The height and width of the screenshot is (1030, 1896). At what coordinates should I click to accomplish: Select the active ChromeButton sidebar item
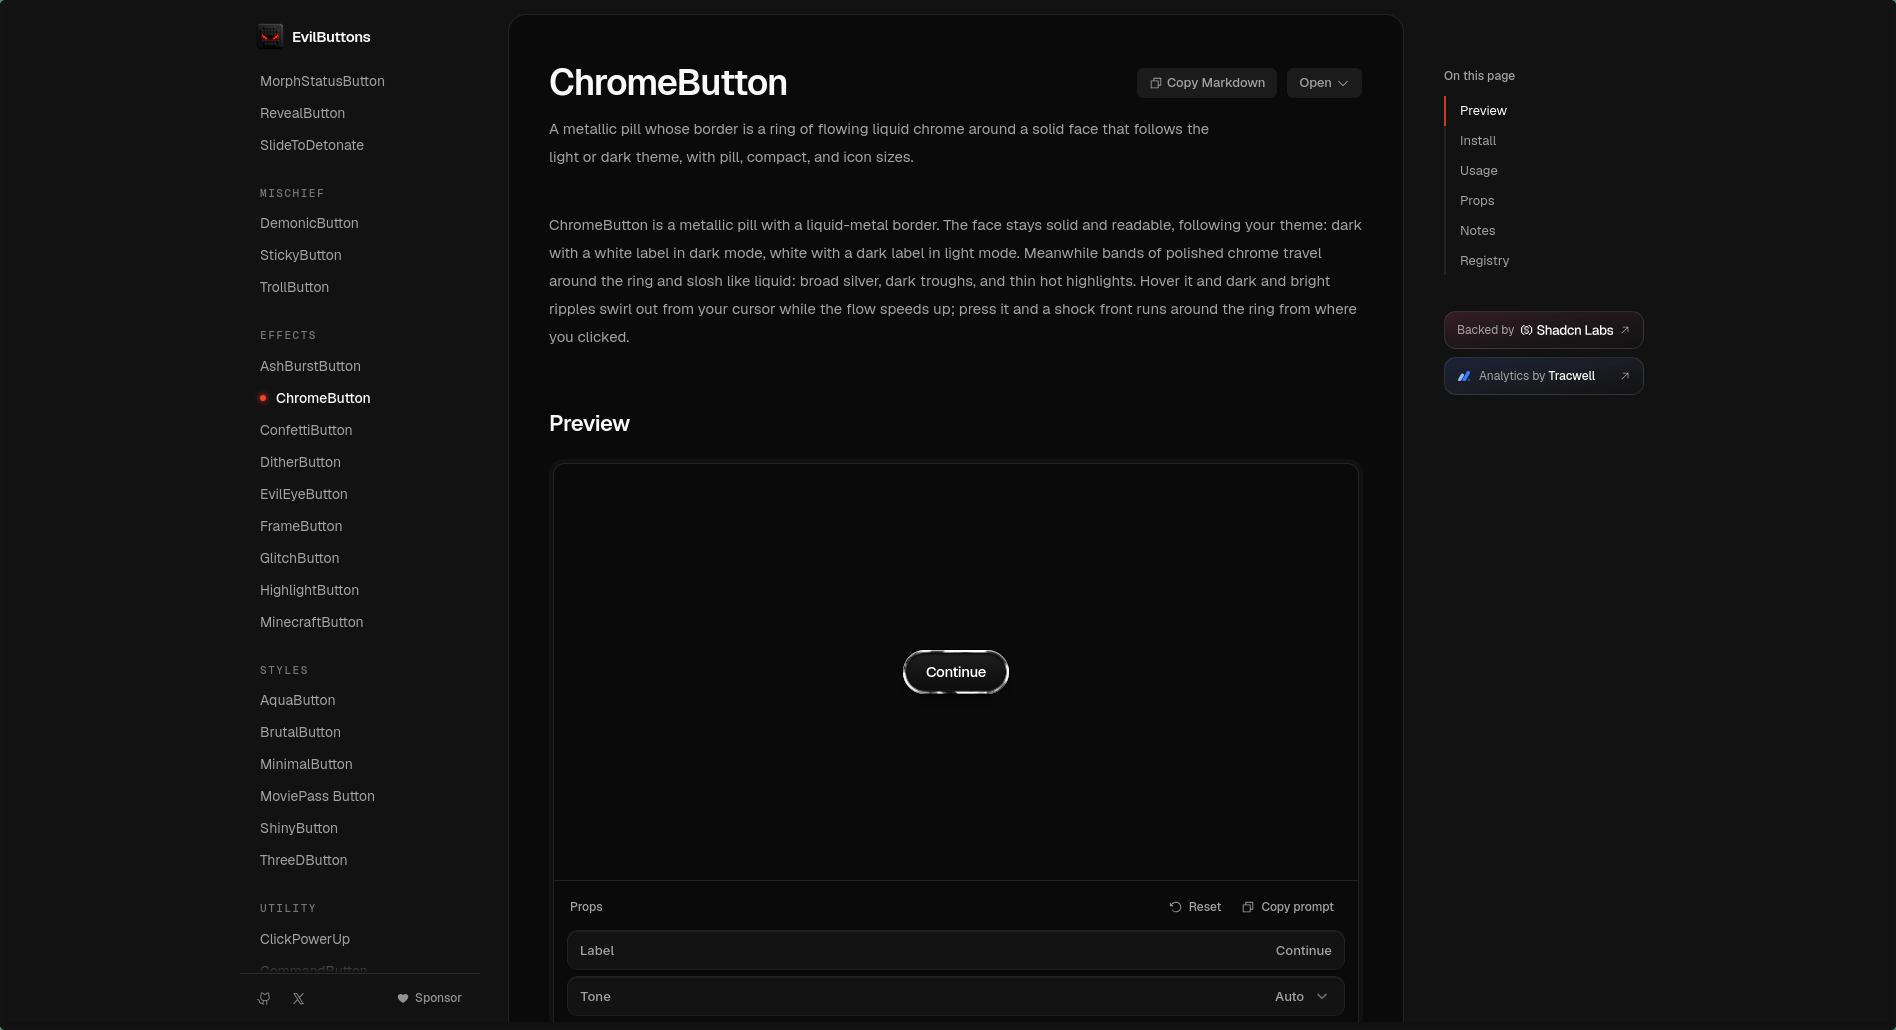point(323,398)
